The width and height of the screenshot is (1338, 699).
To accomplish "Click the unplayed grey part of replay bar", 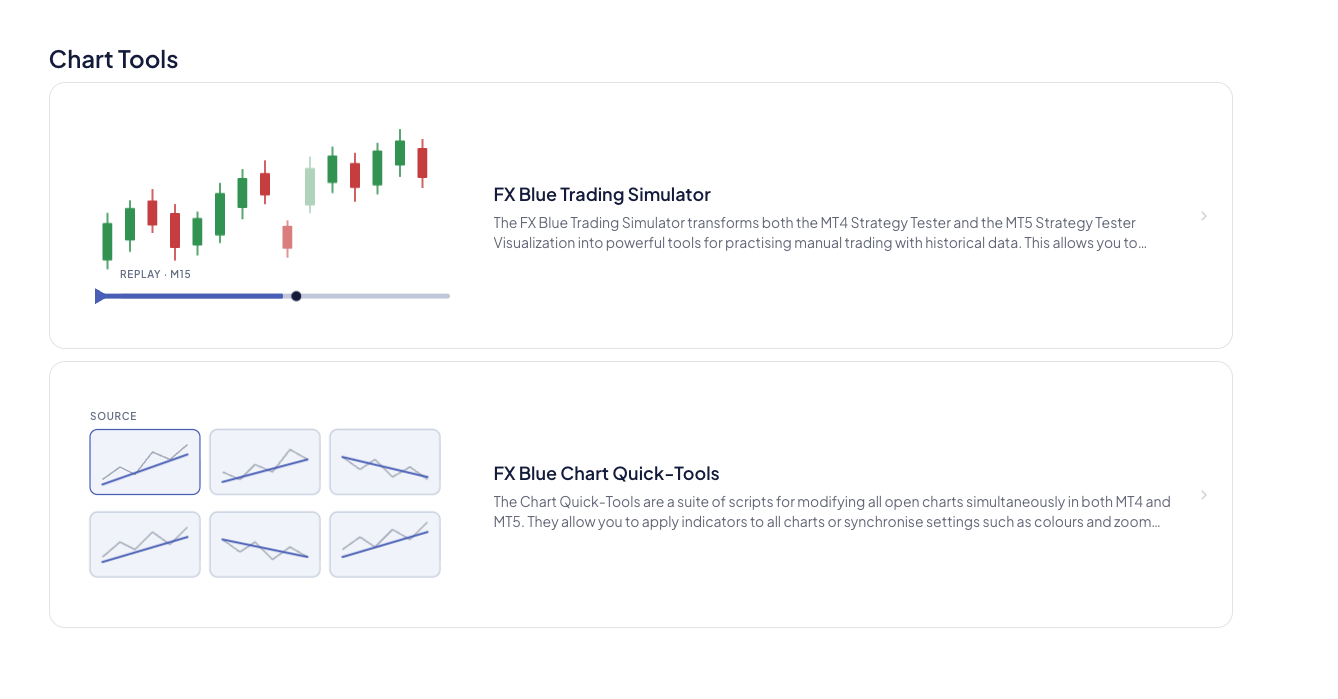I will coord(376,296).
